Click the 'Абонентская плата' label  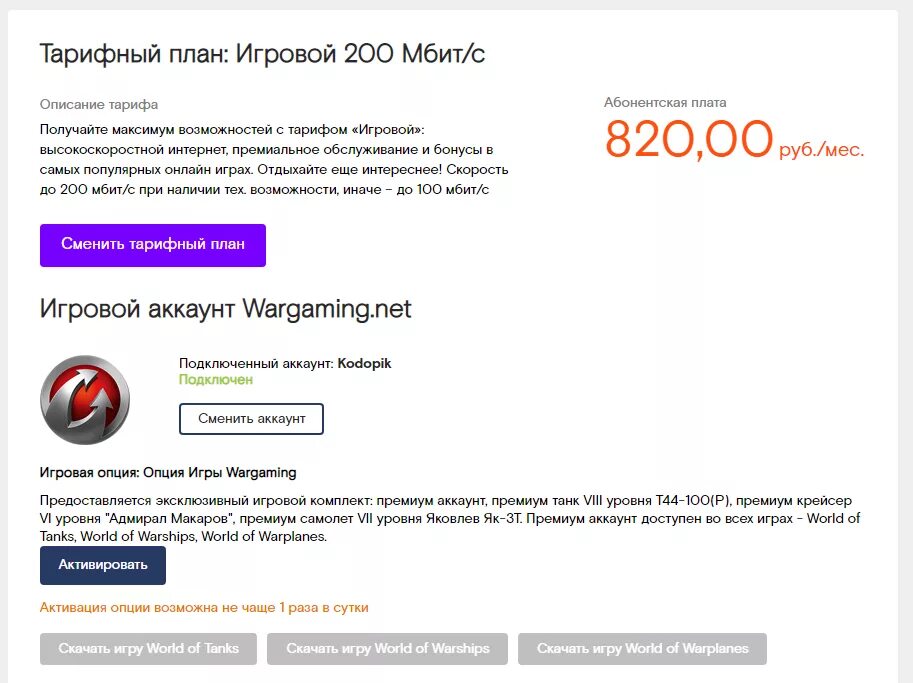(665, 102)
